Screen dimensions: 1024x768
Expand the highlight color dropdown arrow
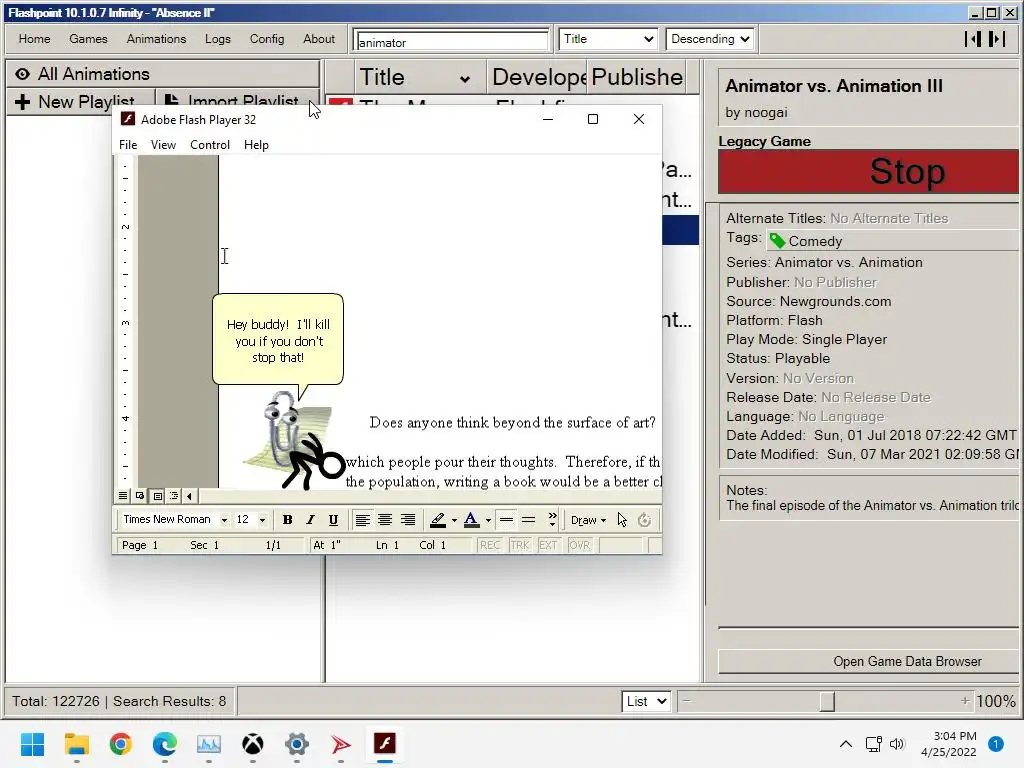[x=454, y=520]
